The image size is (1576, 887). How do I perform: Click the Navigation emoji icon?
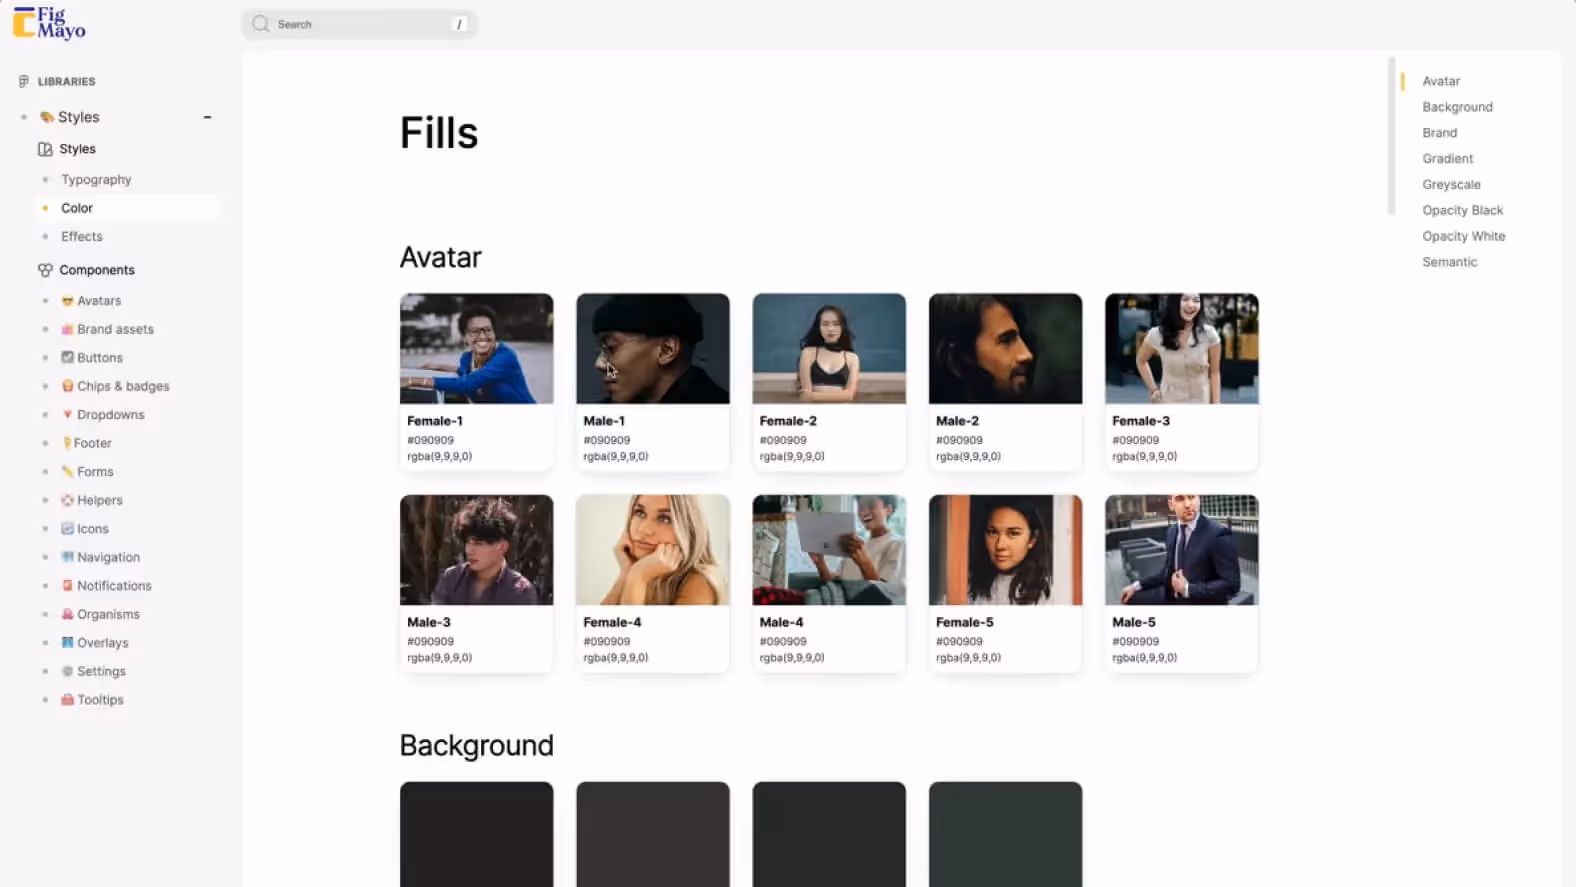67,557
